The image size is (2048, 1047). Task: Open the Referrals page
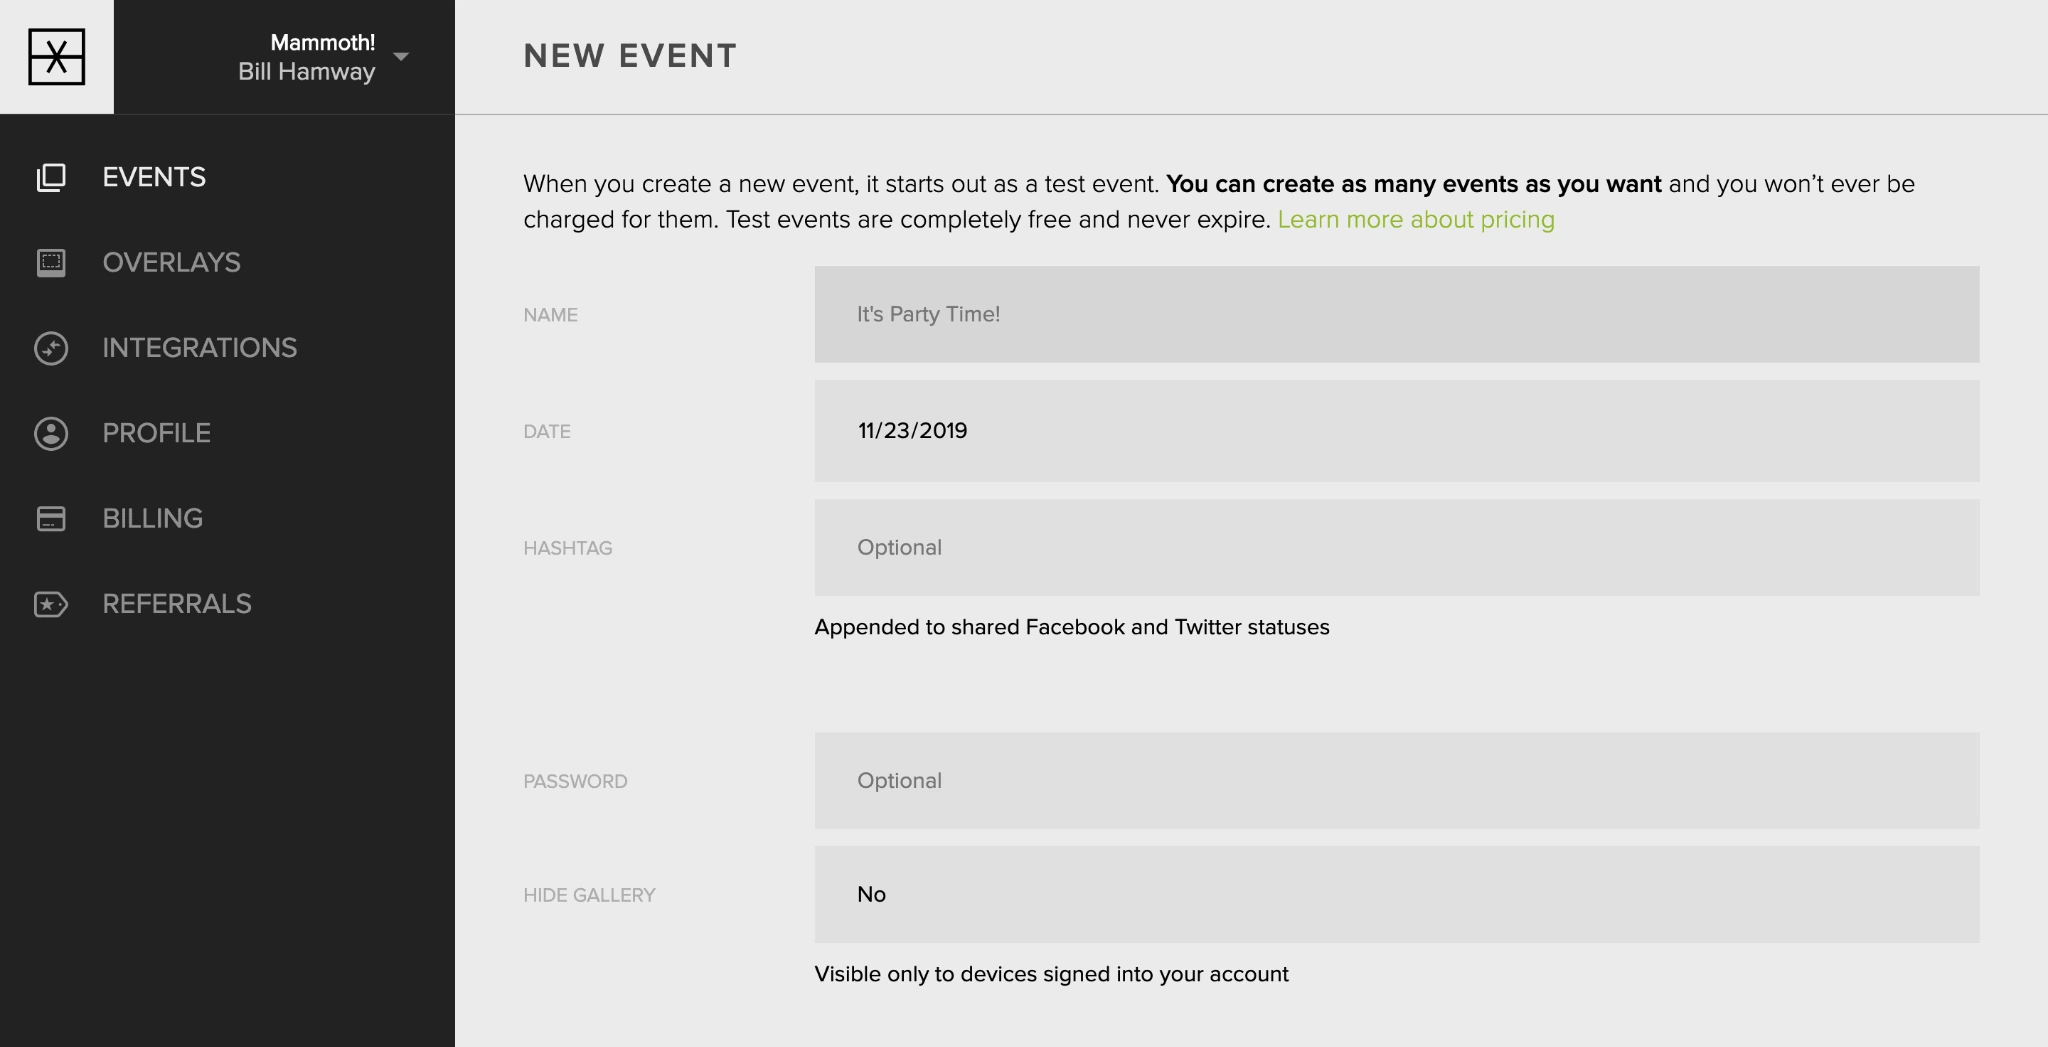click(177, 604)
